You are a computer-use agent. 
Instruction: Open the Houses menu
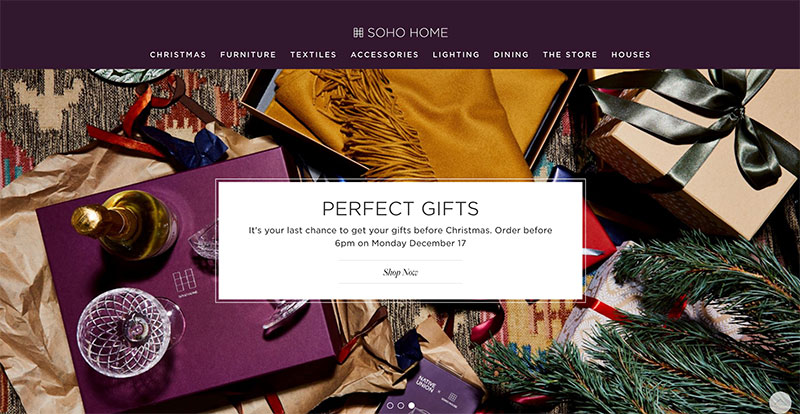pyautogui.click(x=631, y=55)
